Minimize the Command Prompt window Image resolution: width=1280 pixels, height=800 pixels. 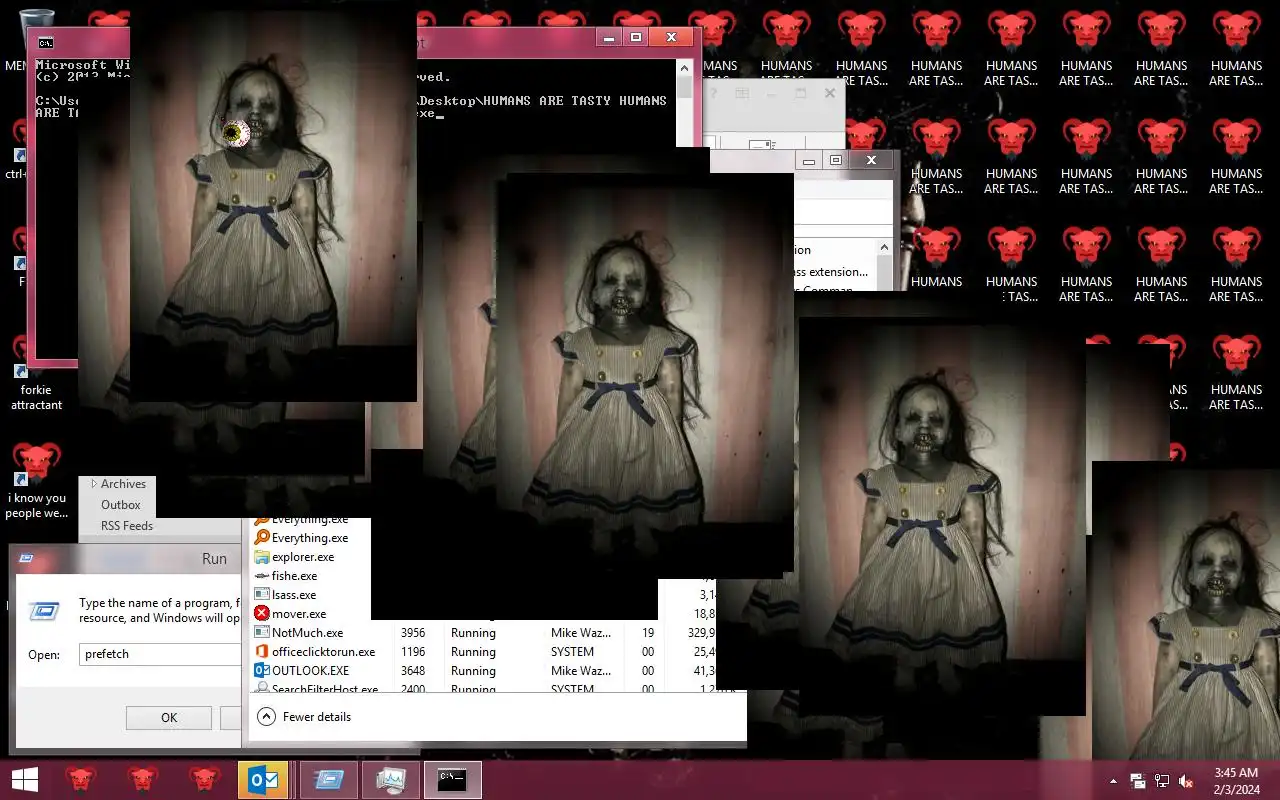(610, 37)
